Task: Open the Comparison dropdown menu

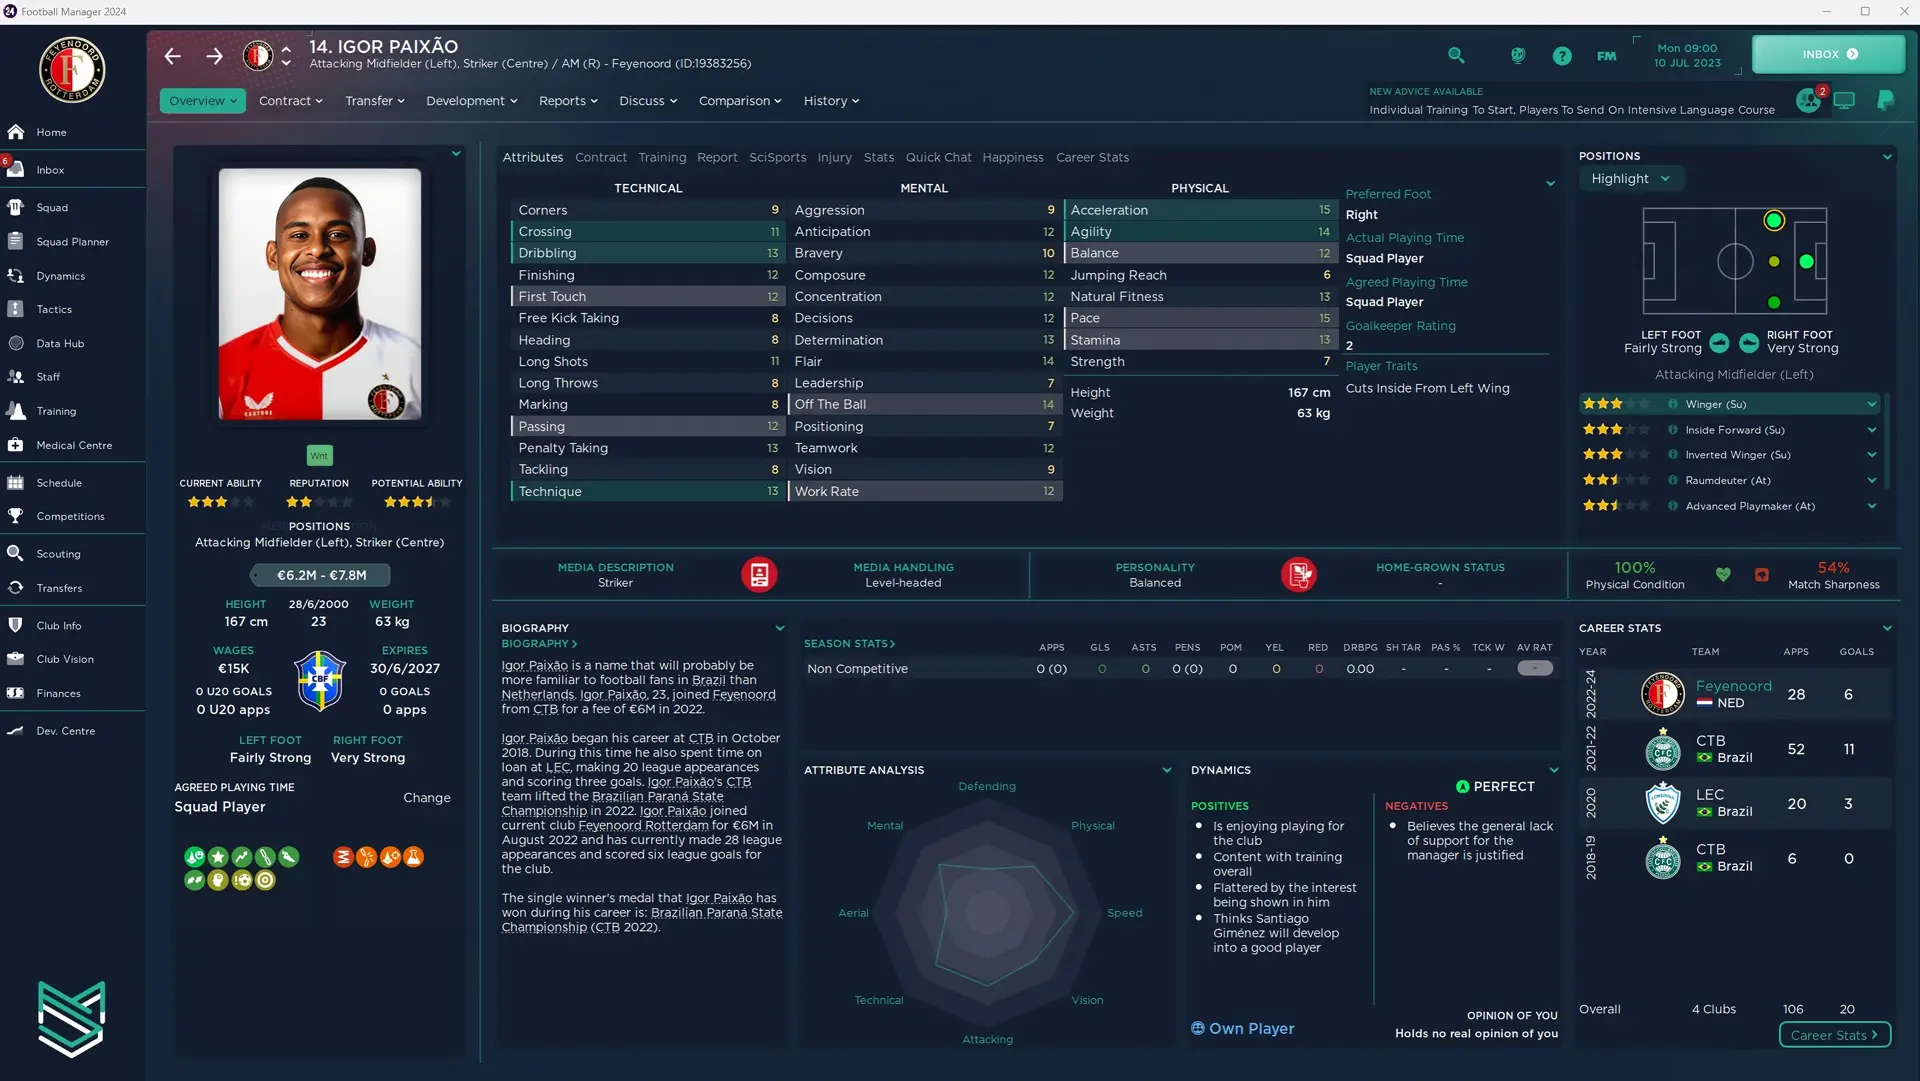Action: pyautogui.click(x=740, y=101)
